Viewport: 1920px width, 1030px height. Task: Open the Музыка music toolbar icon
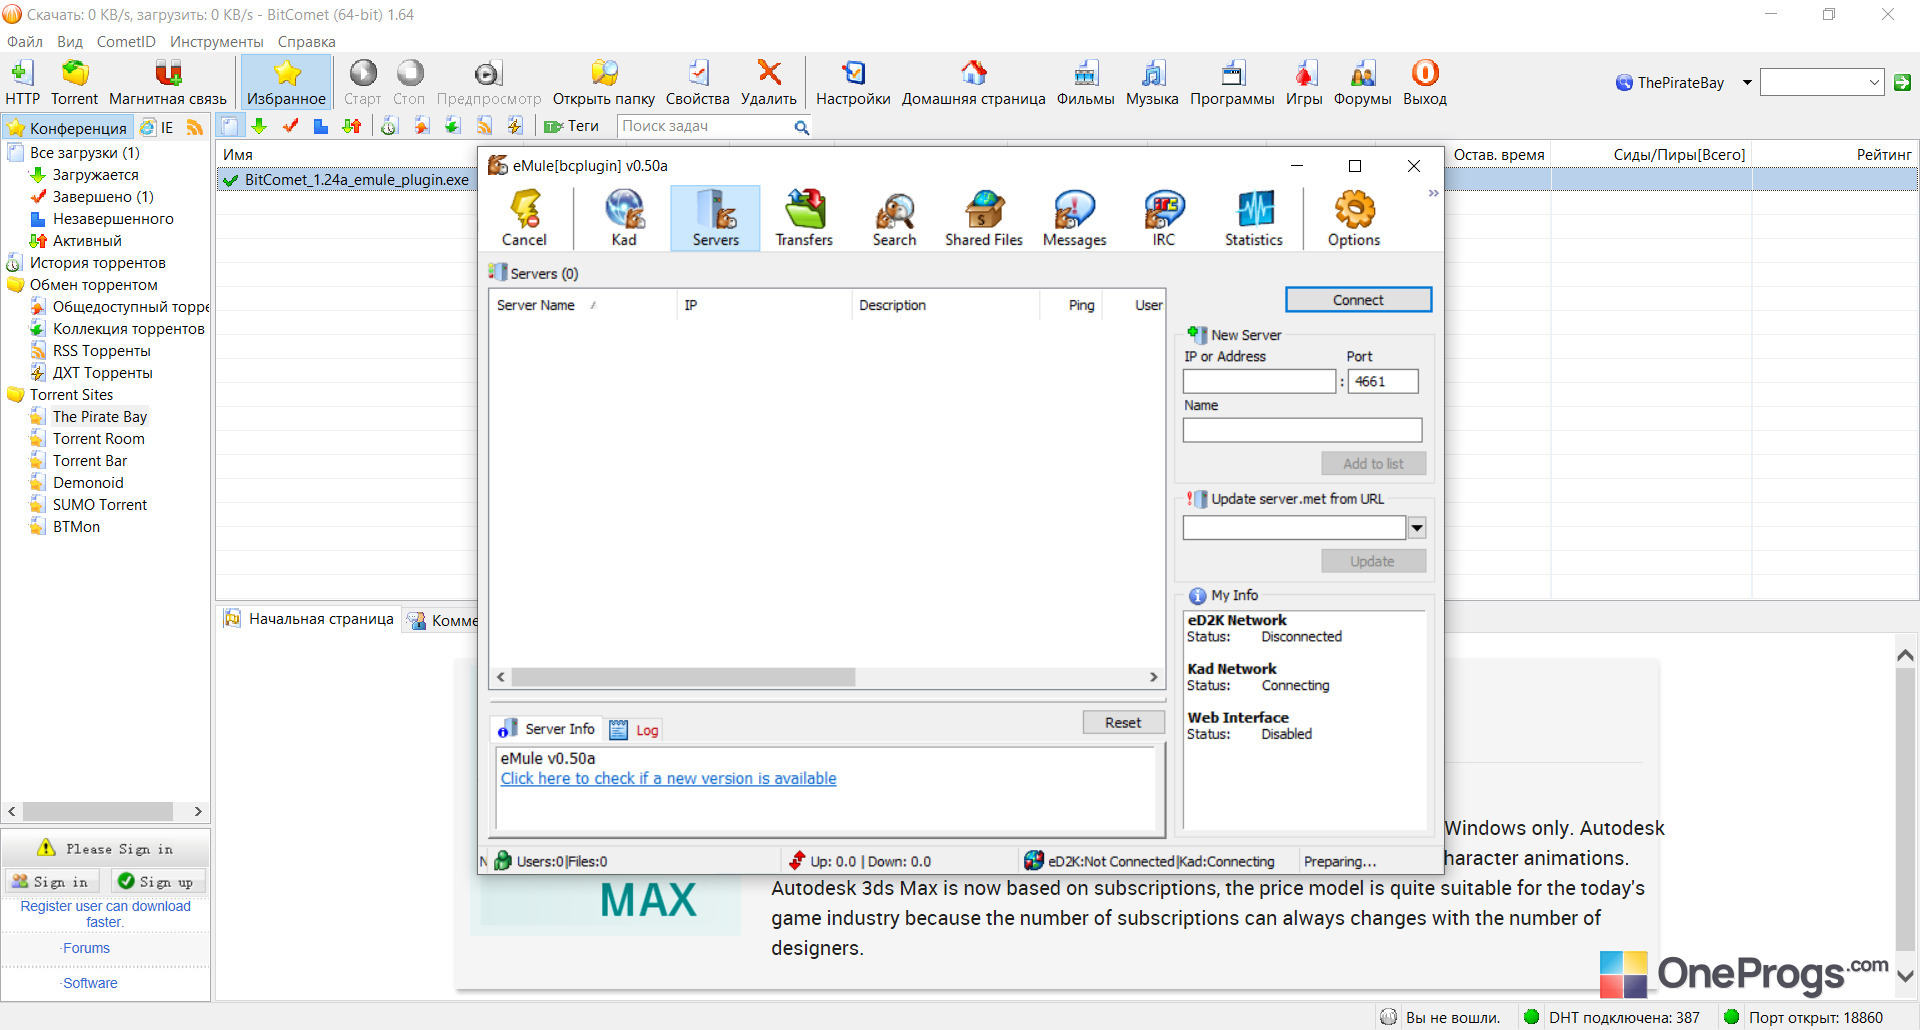coord(1153,74)
